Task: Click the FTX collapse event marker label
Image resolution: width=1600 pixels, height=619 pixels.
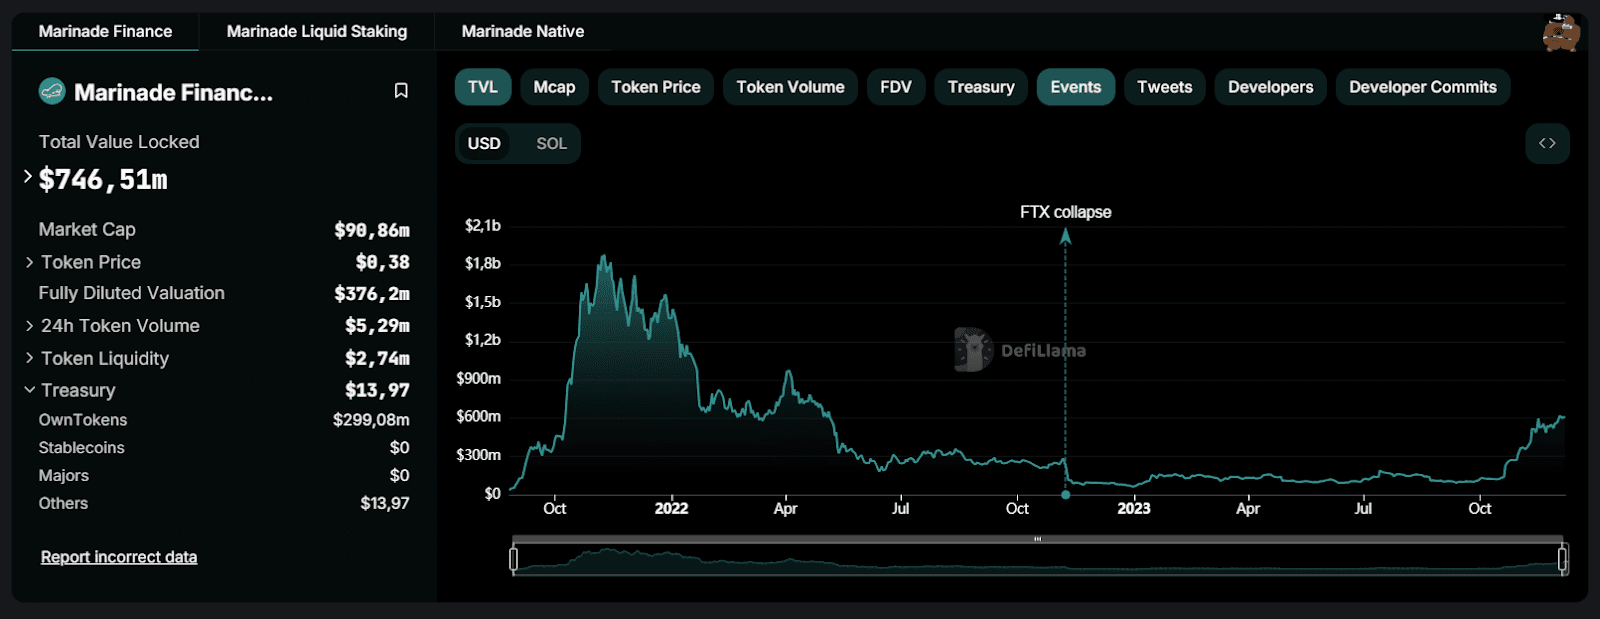Action: tap(1065, 212)
